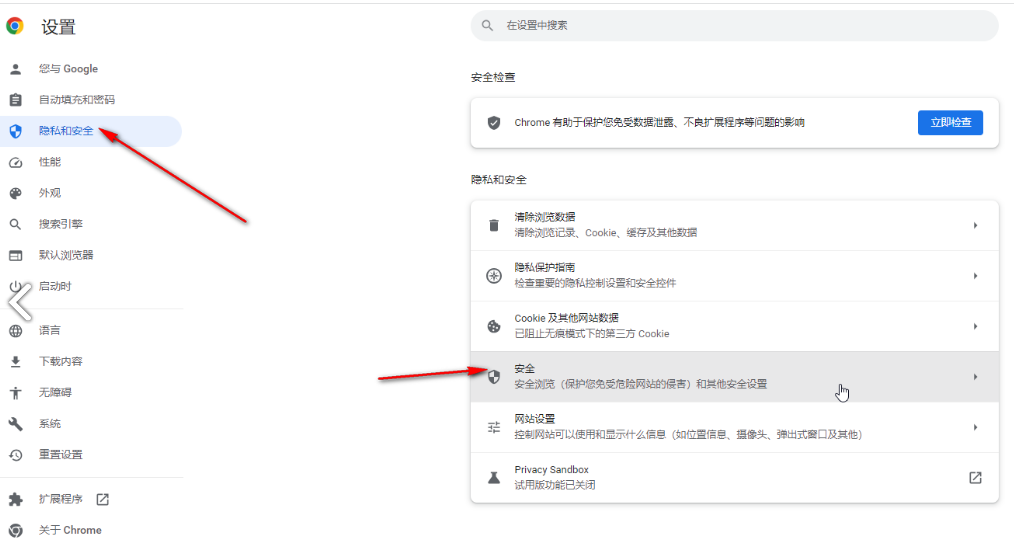Click the 立即检查 button
1014x547 pixels.
(x=950, y=123)
